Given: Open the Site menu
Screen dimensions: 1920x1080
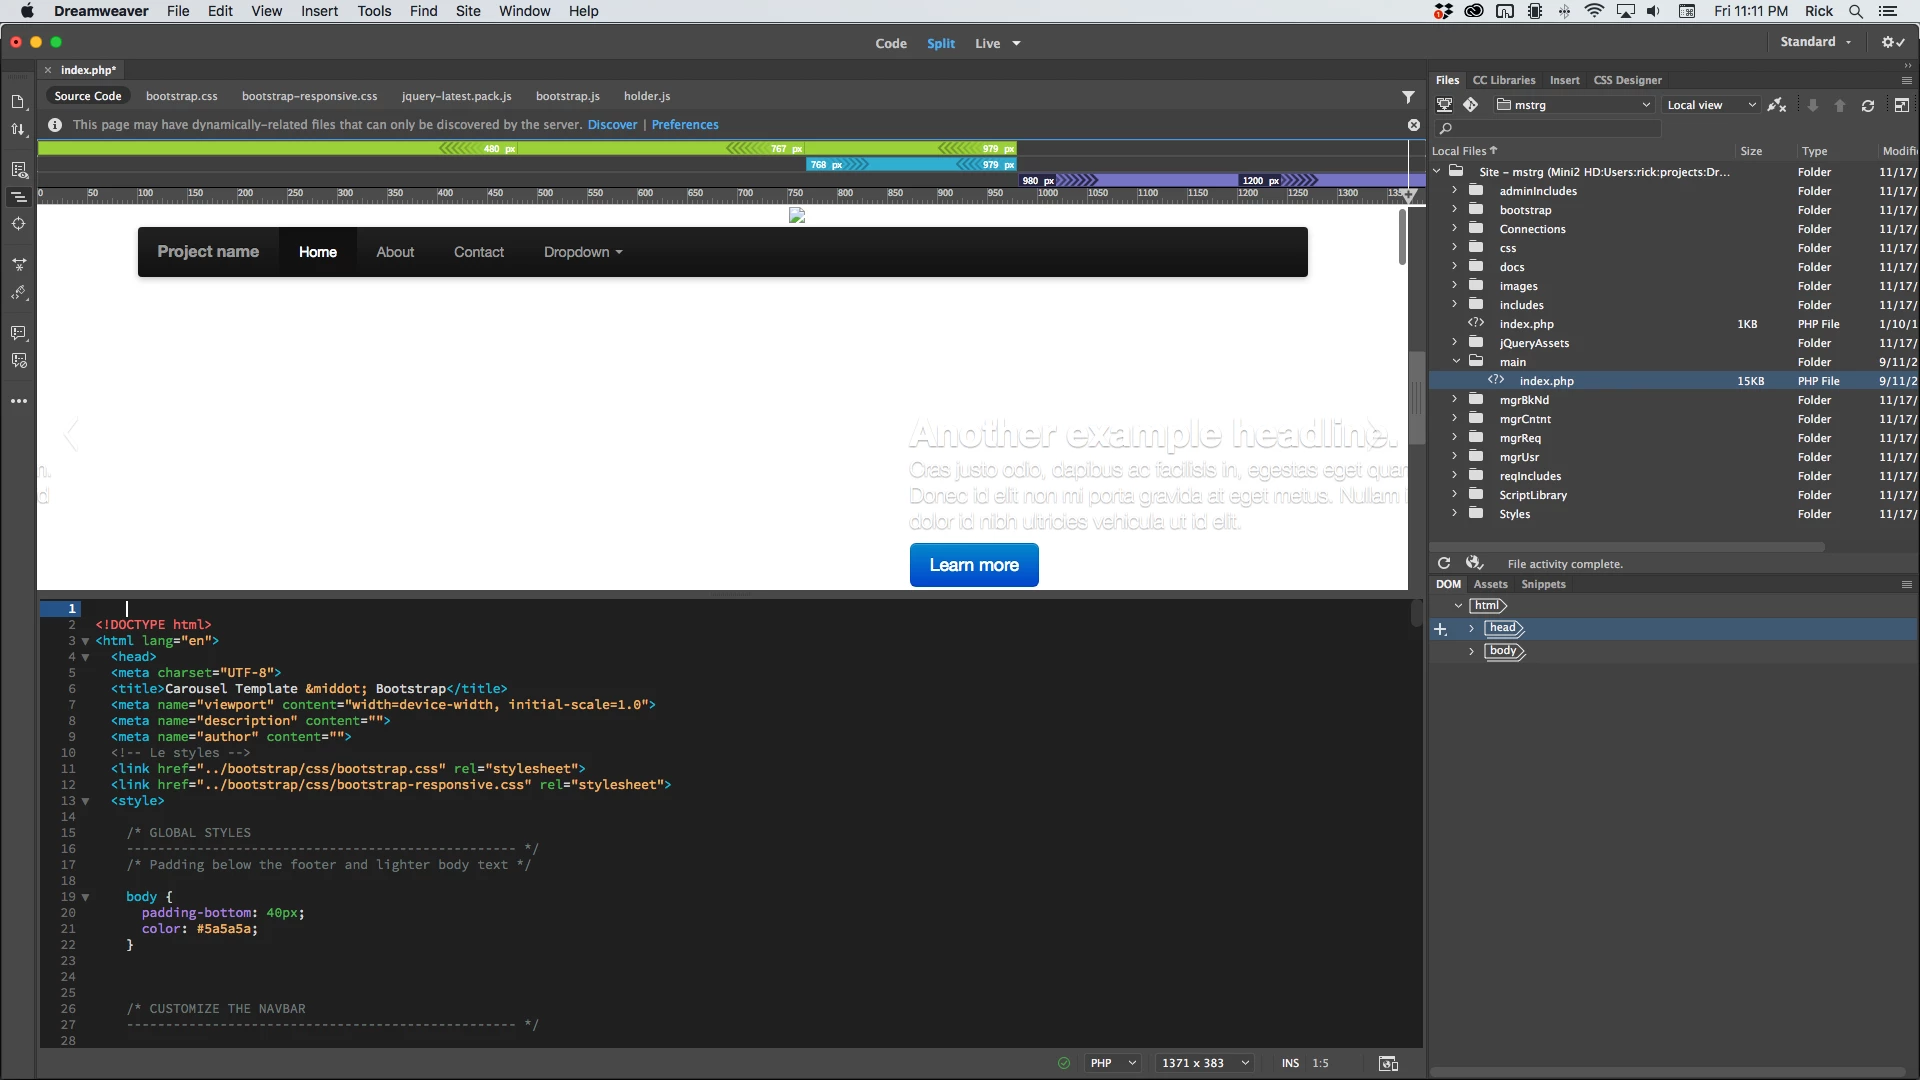Looking at the screenshot, I should pyautogui.click(x=467, y=11).
